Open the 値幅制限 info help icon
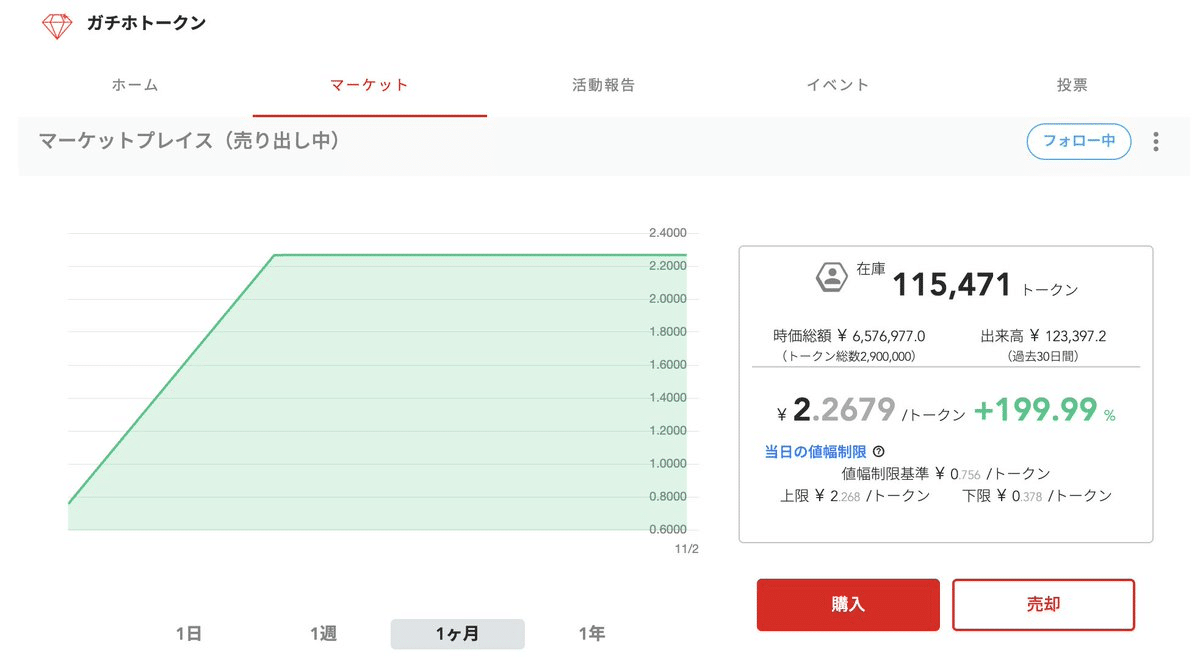1200x669 pixels. pos(878,451)
